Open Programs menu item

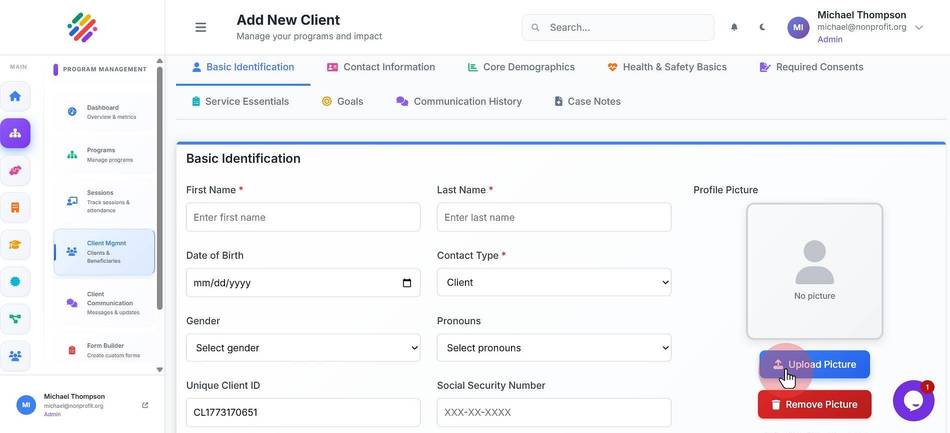click(104, 154)
